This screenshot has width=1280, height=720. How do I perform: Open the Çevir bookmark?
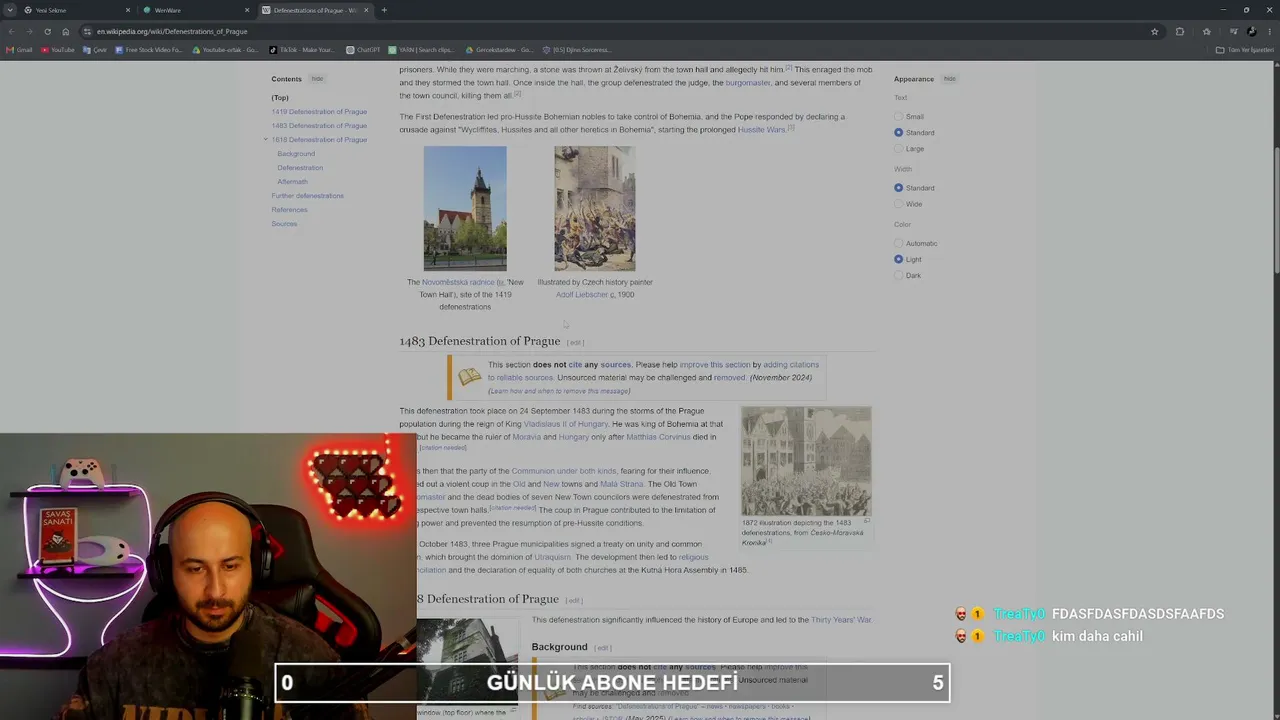(95, 50)
